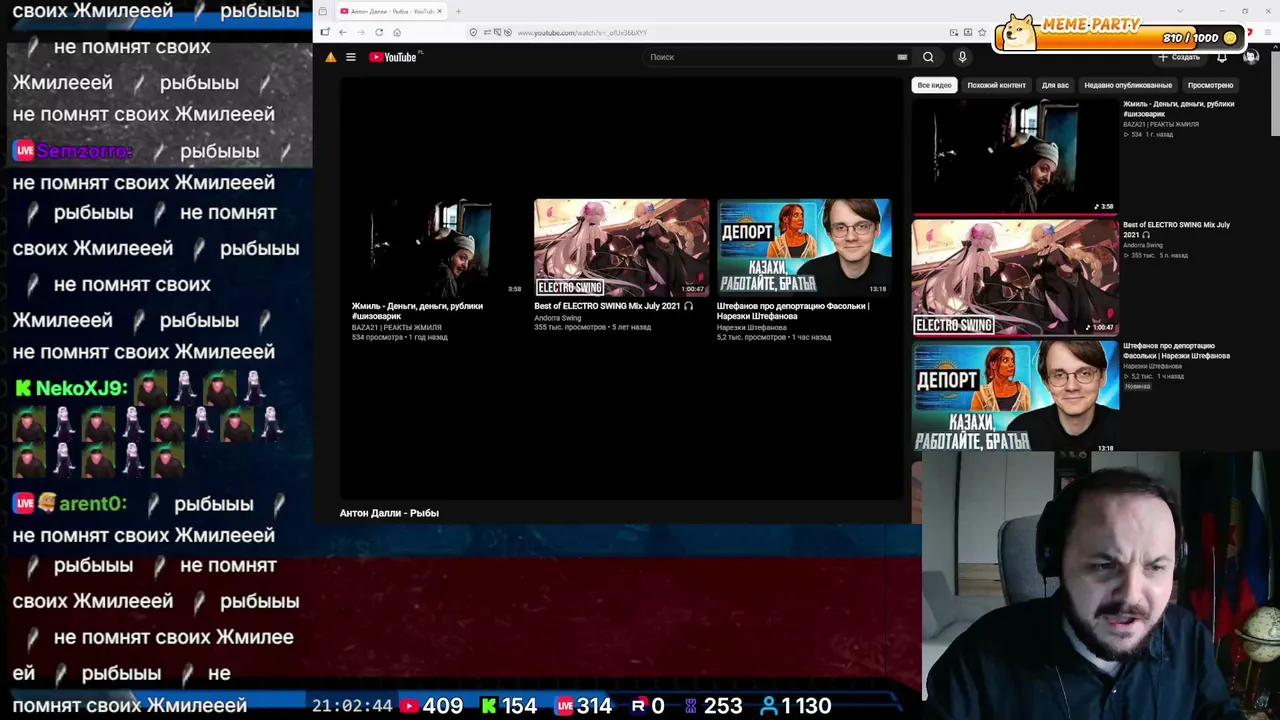This screenshot has height=720, width=1280.
Task: Reload the page with the refresh icon
Action: point(379,32)
